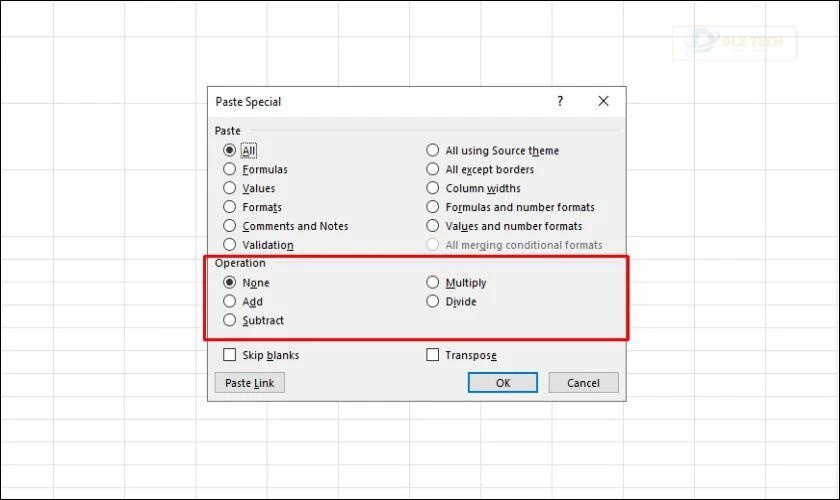Choose the Subtract operation
Image resolution: width=840 pixels, height=500 pixels.
(230, 320)
